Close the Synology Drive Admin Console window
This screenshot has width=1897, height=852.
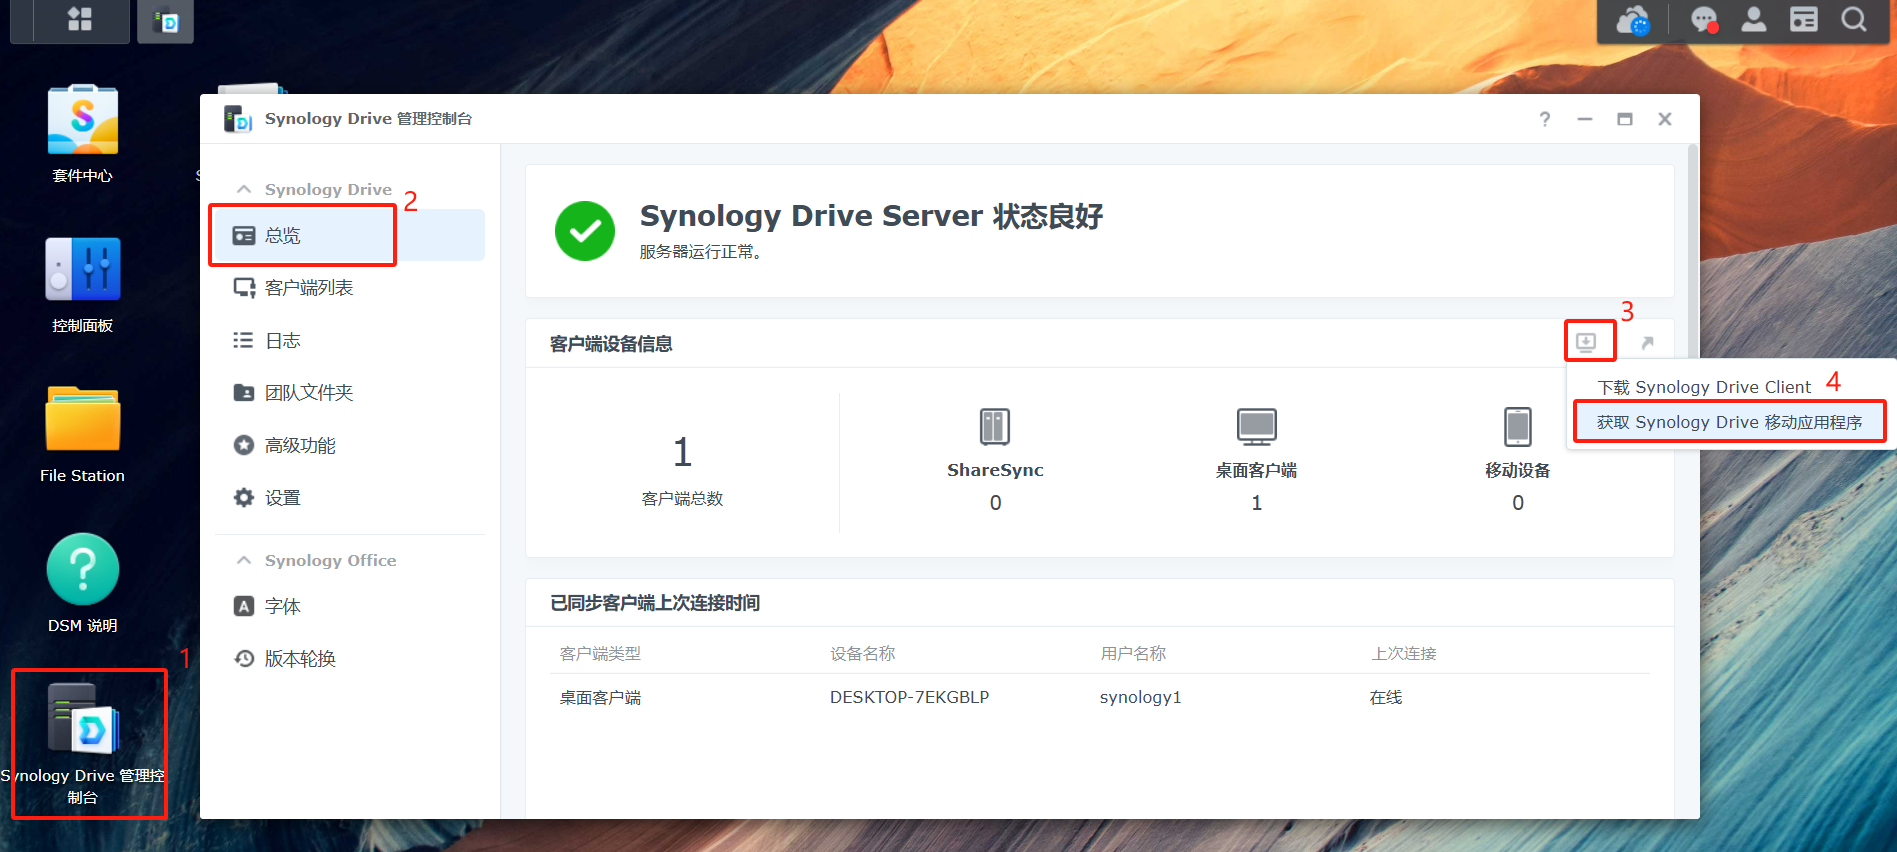1665,119
